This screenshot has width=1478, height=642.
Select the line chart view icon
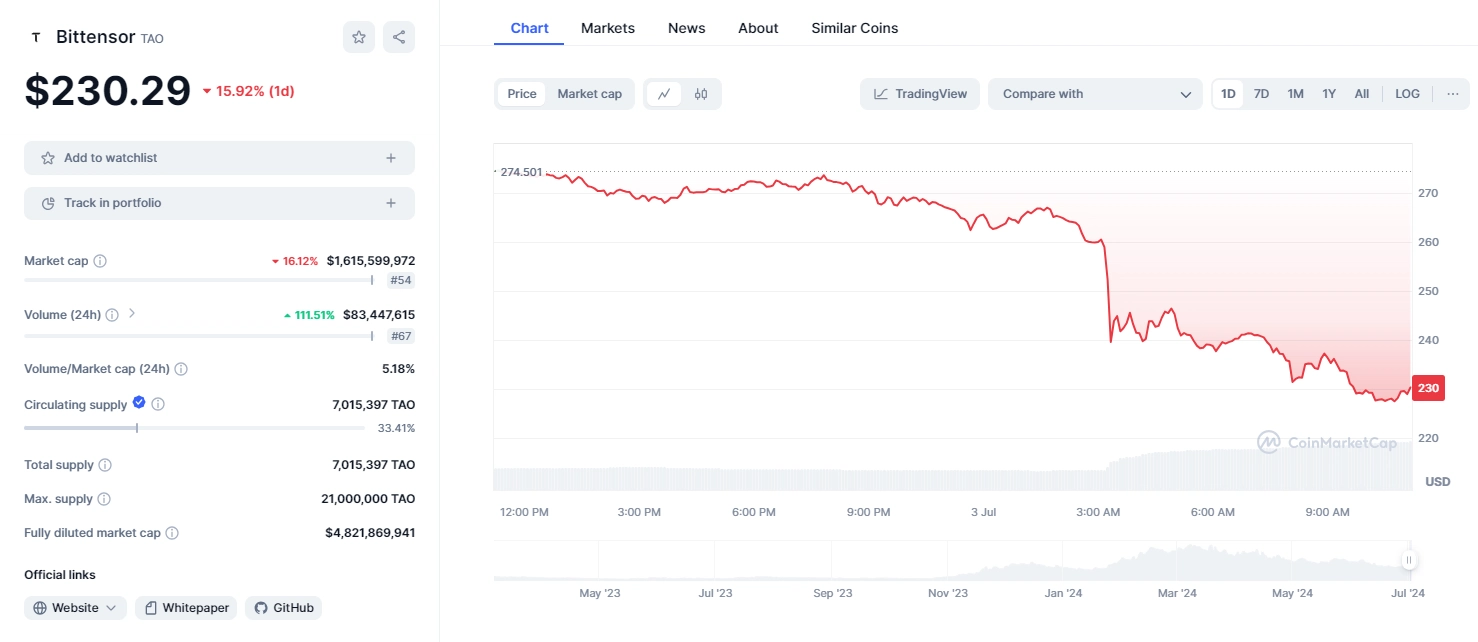click(664, 94)
